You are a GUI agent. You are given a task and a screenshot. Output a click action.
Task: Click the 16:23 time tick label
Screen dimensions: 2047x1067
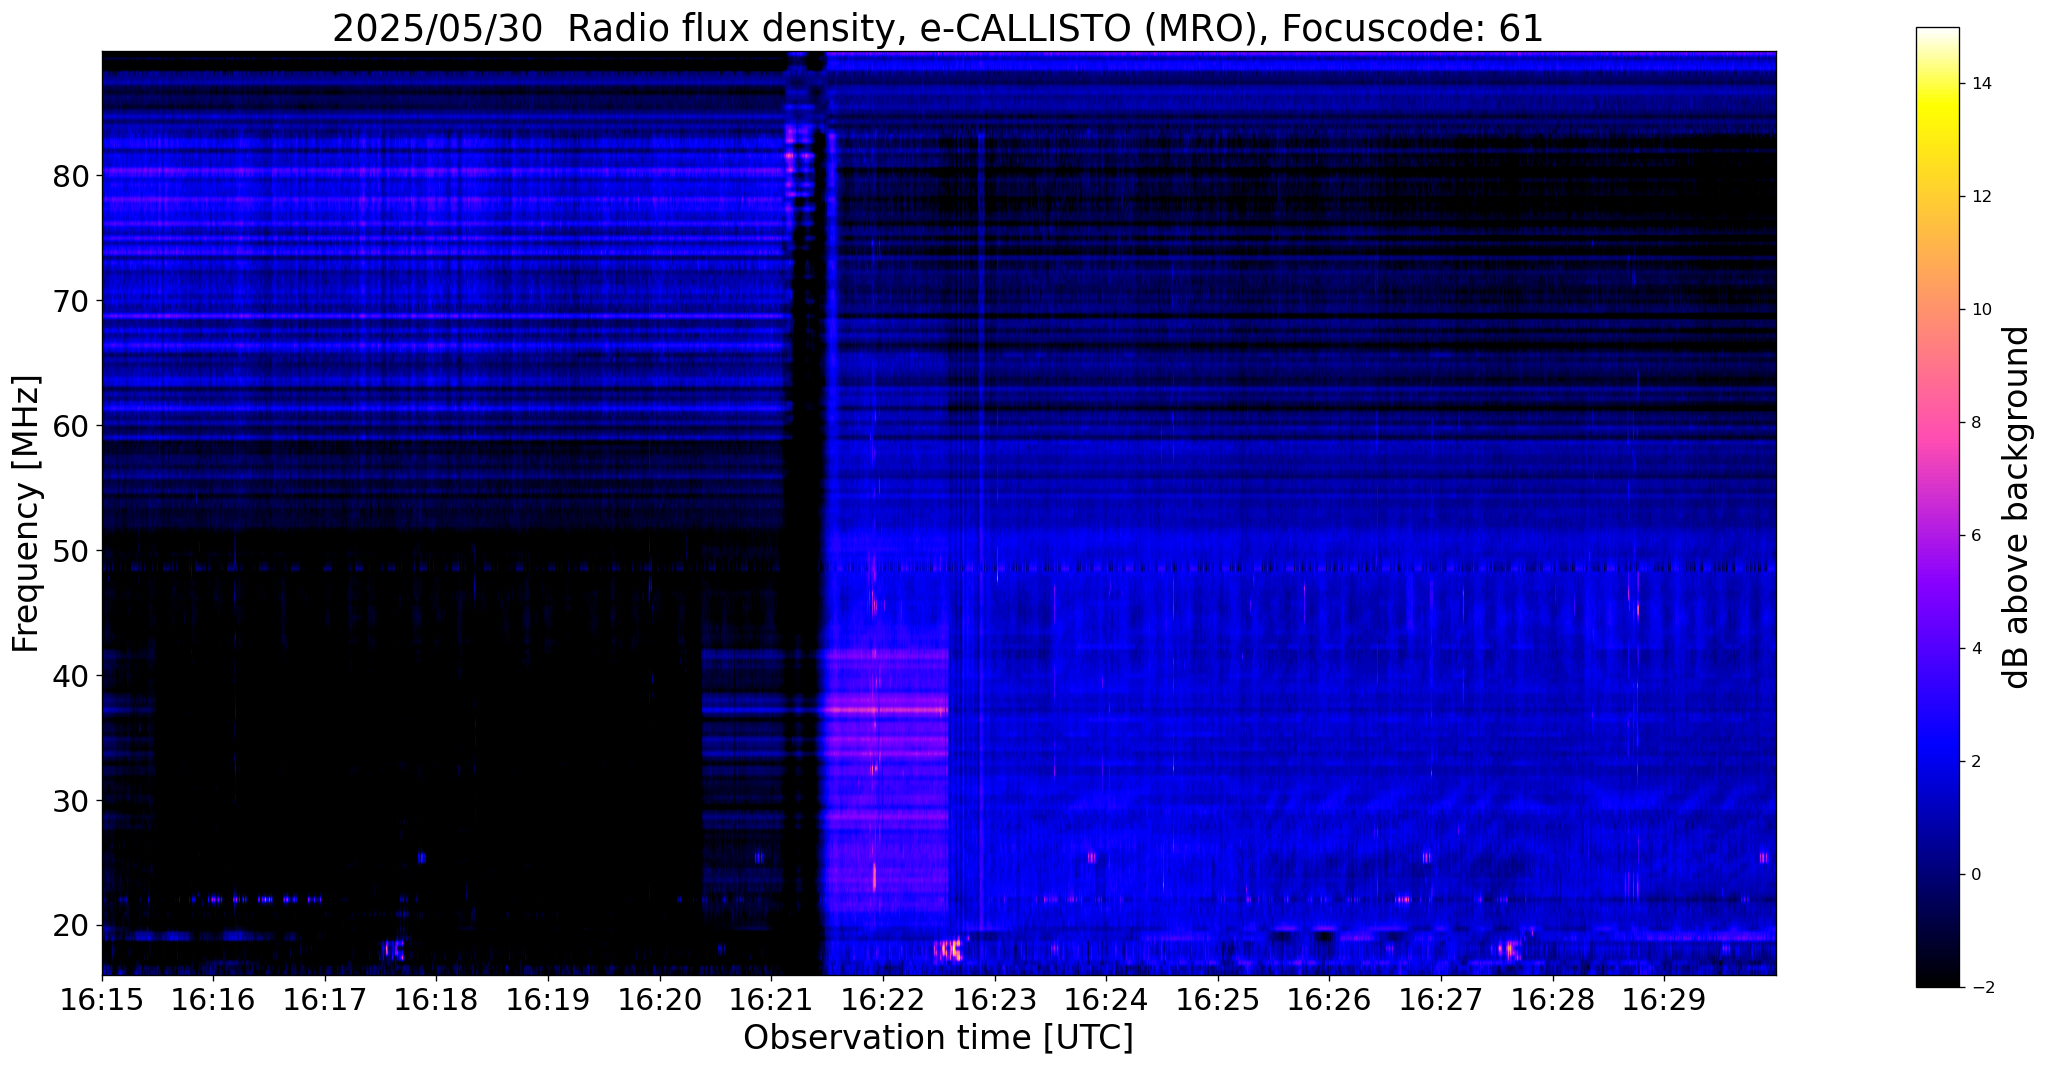click(x=994, y=1000)
